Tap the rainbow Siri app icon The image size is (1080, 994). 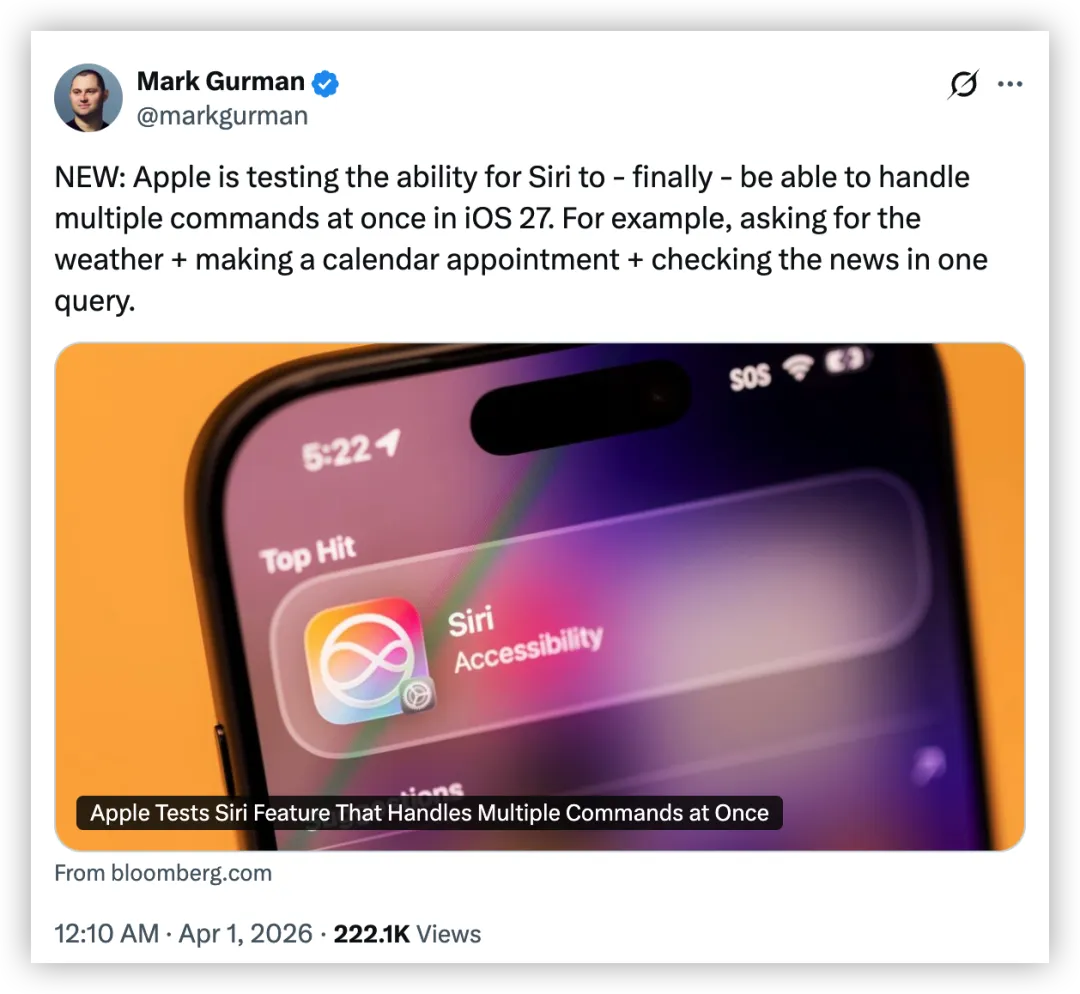click(x=368, y=659)
